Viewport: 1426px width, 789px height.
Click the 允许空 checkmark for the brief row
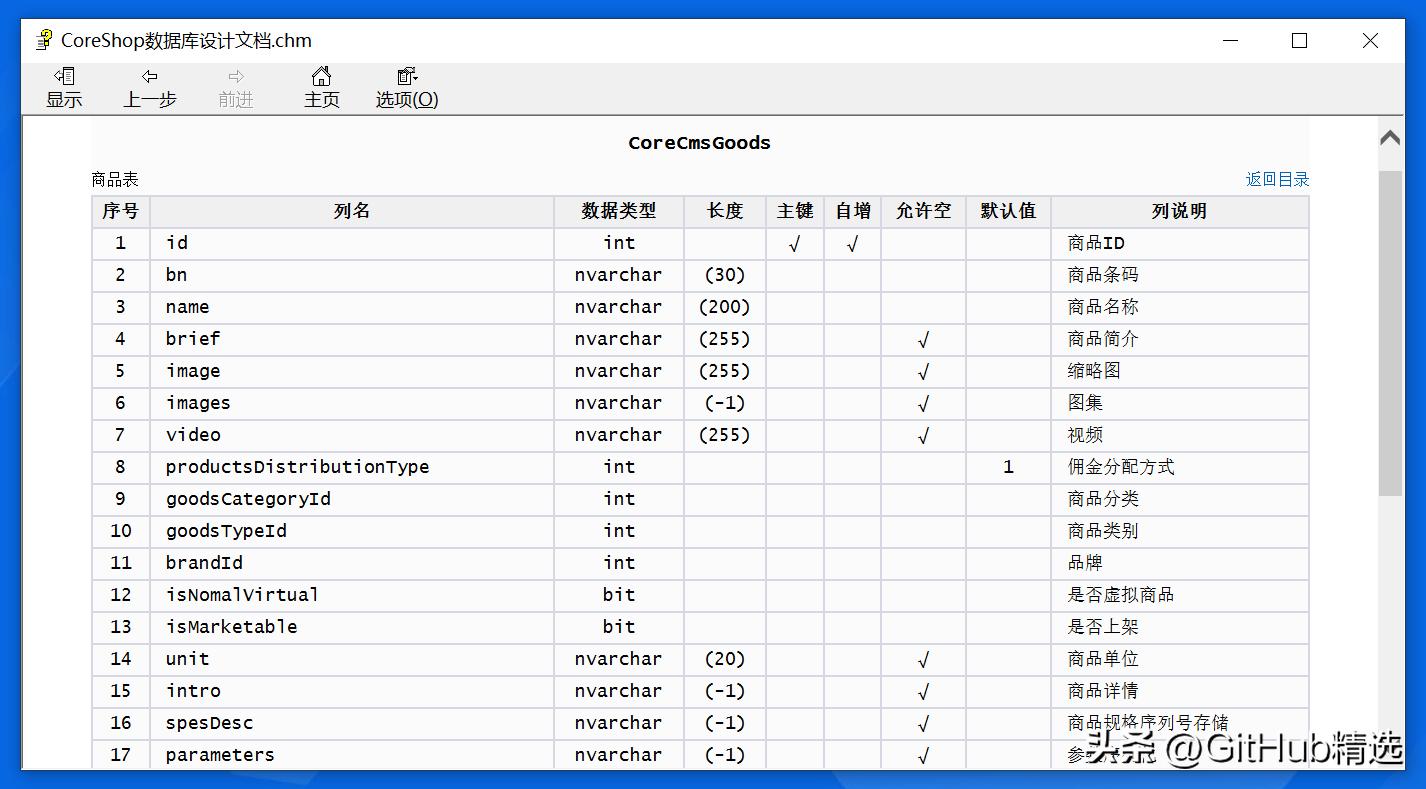point(923,339)
